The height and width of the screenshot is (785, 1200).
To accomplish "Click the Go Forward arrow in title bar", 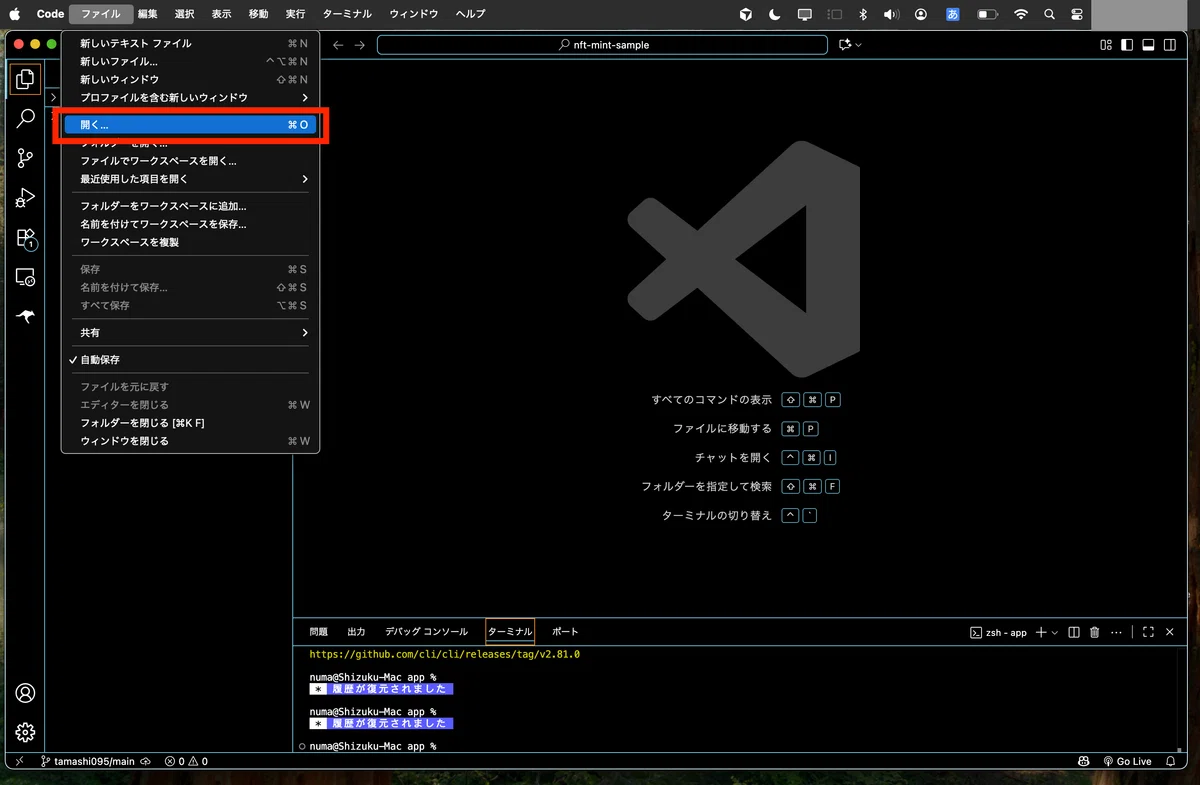I will tap(360, 45).
